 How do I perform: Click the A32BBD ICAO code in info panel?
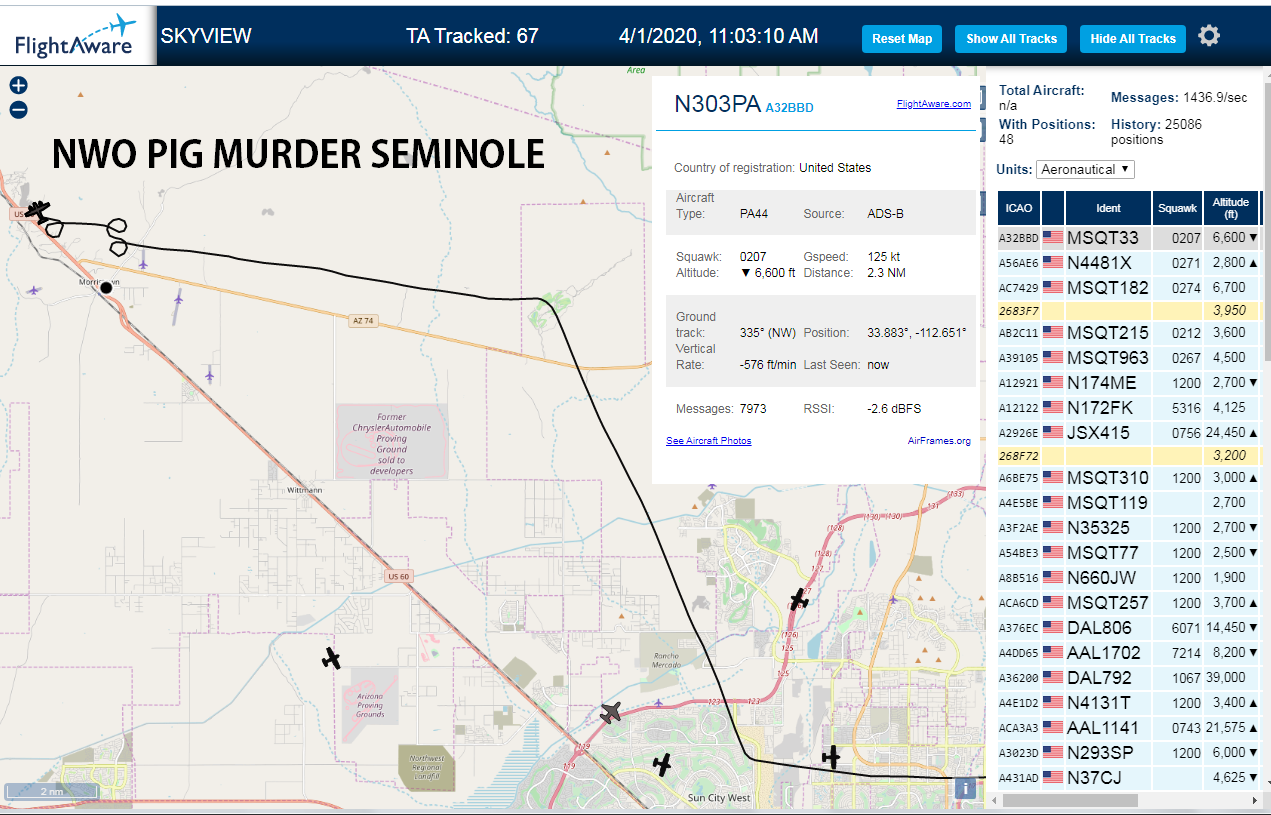[790, 107]
